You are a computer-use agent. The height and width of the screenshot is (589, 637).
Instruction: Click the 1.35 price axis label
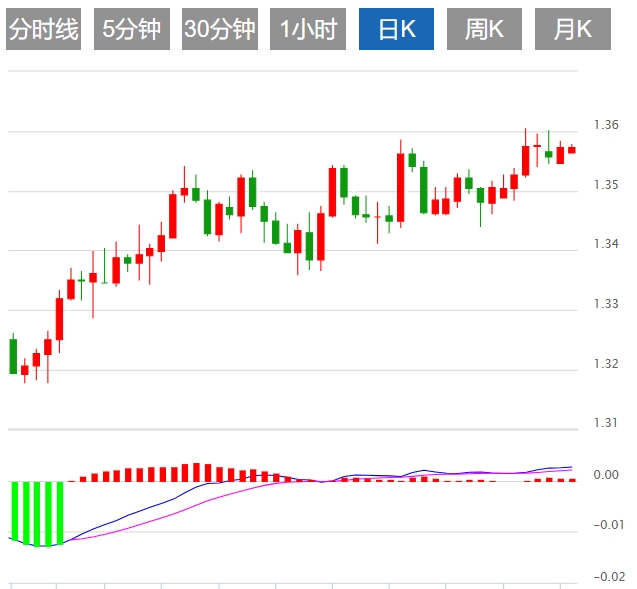pos(606,185)
